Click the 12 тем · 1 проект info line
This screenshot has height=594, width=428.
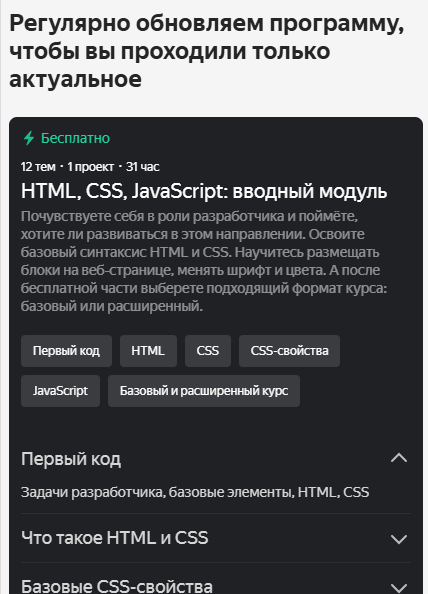[67, 167]
